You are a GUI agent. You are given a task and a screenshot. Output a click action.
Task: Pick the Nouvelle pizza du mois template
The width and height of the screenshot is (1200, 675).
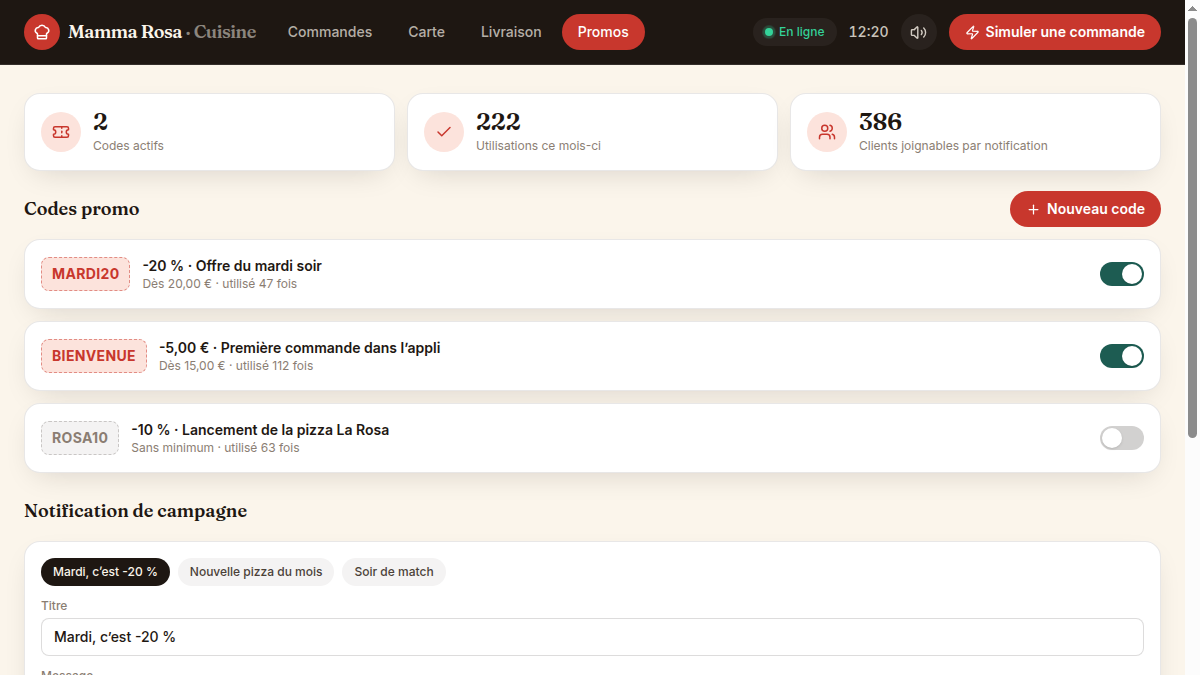[256, 572]
